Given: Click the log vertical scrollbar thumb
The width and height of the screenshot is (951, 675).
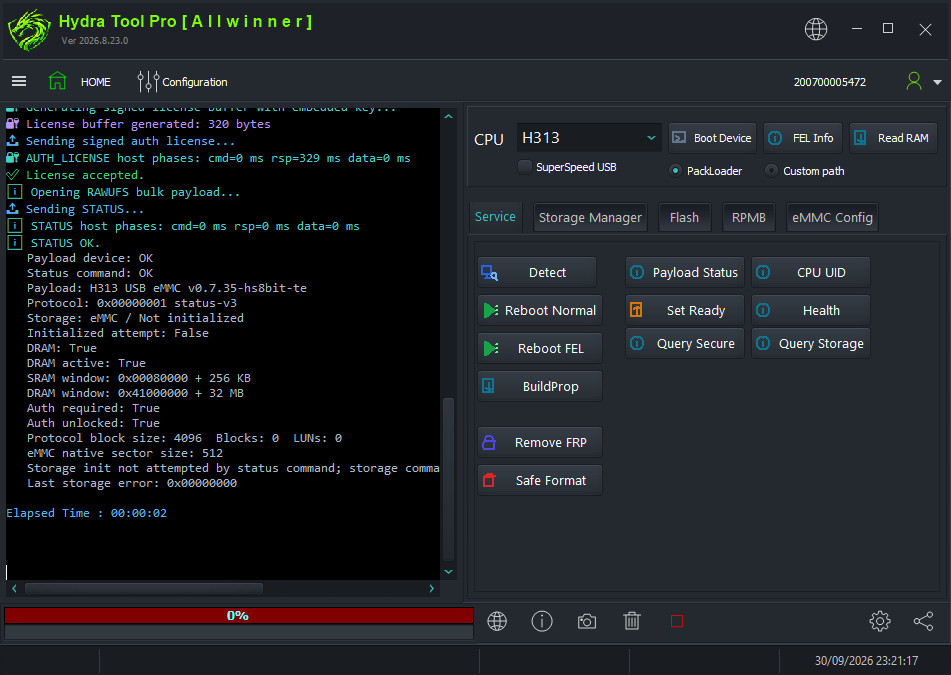Looking at the screenshot, I should coord(448,479).
